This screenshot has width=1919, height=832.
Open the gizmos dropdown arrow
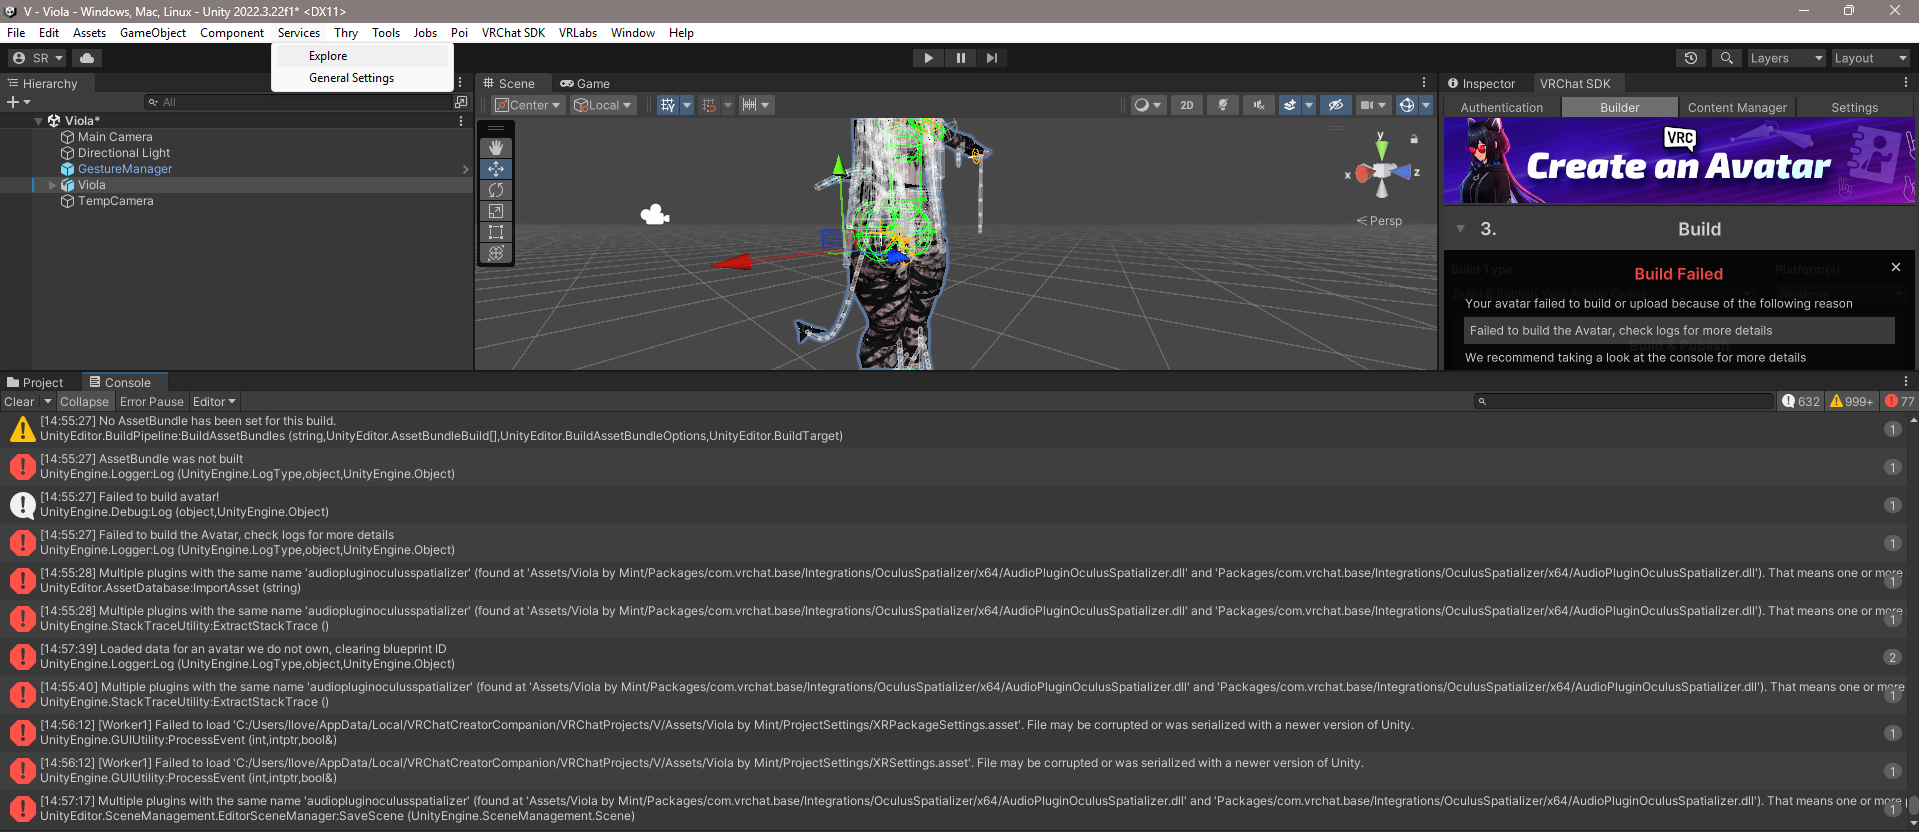(x=1426, y=105)
